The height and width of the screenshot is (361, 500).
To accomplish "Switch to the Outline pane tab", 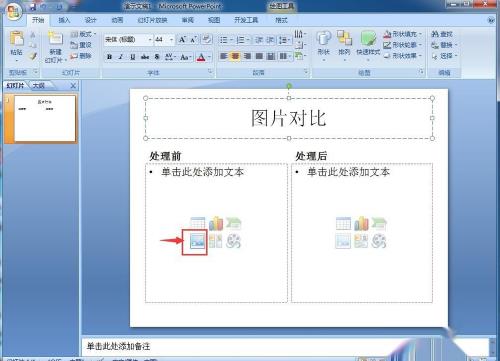I will coord(39,86).
